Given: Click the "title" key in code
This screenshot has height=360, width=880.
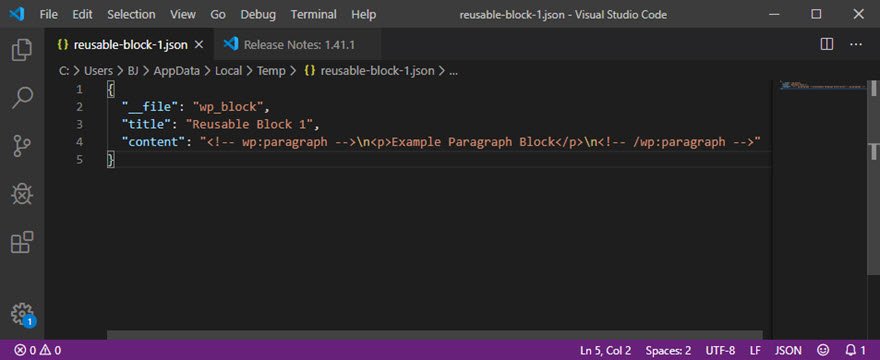Looking at the screenshot, I should [x=146, y=124].
